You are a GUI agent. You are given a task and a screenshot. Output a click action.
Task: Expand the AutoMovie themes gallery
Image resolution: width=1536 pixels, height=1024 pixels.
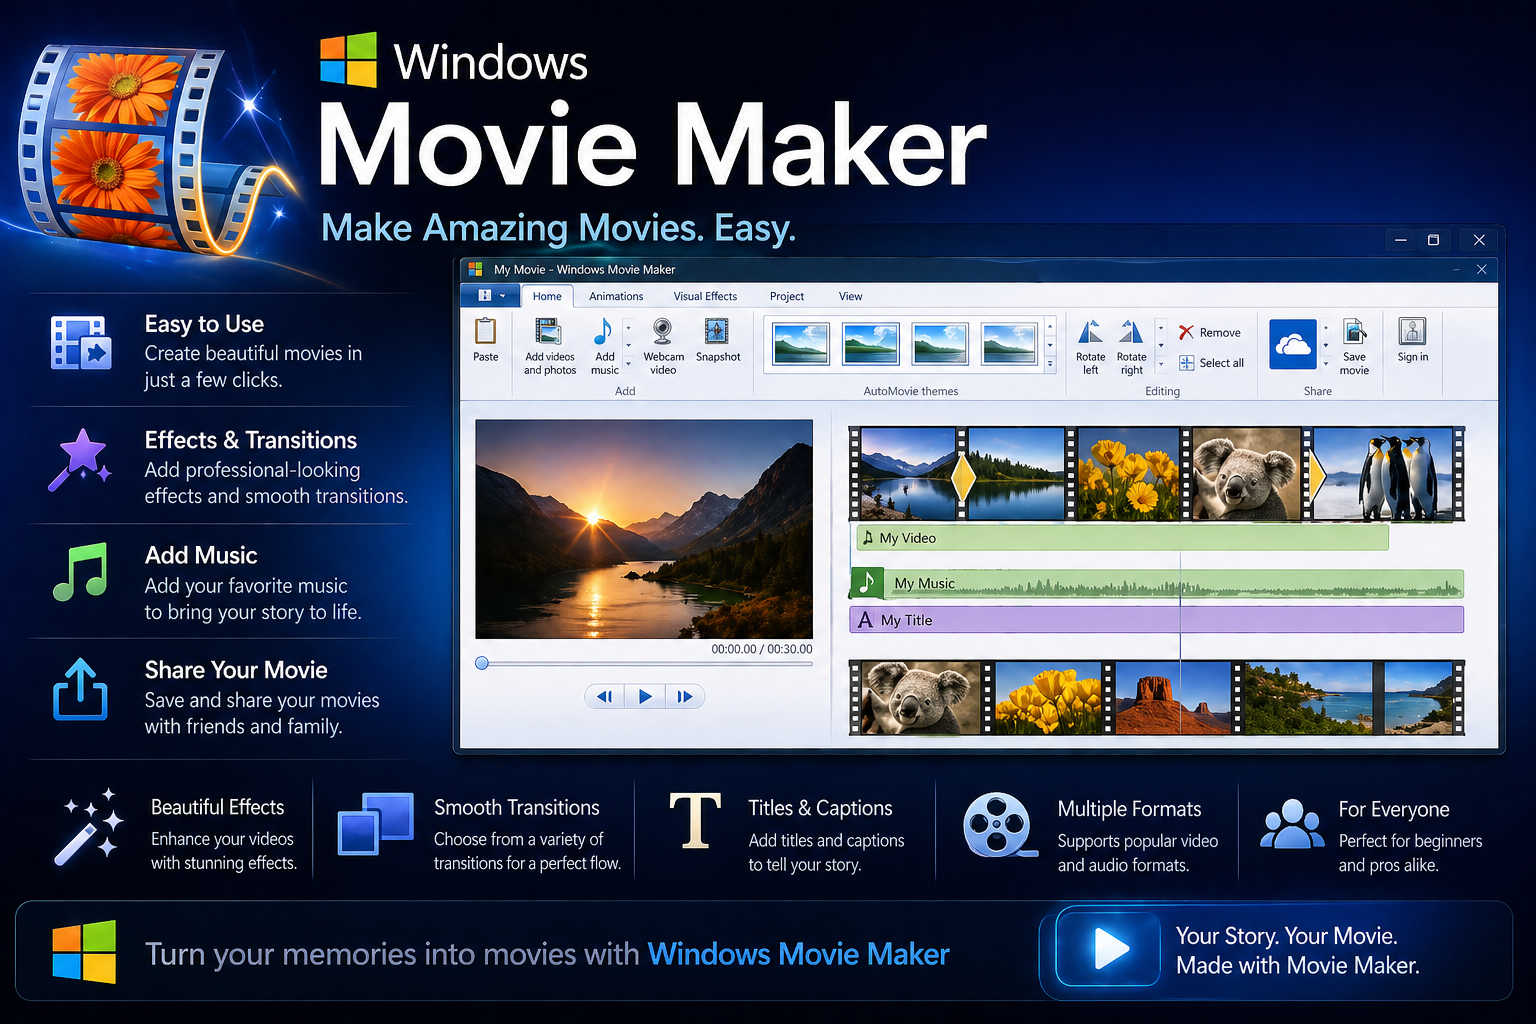pos(1049,363)
